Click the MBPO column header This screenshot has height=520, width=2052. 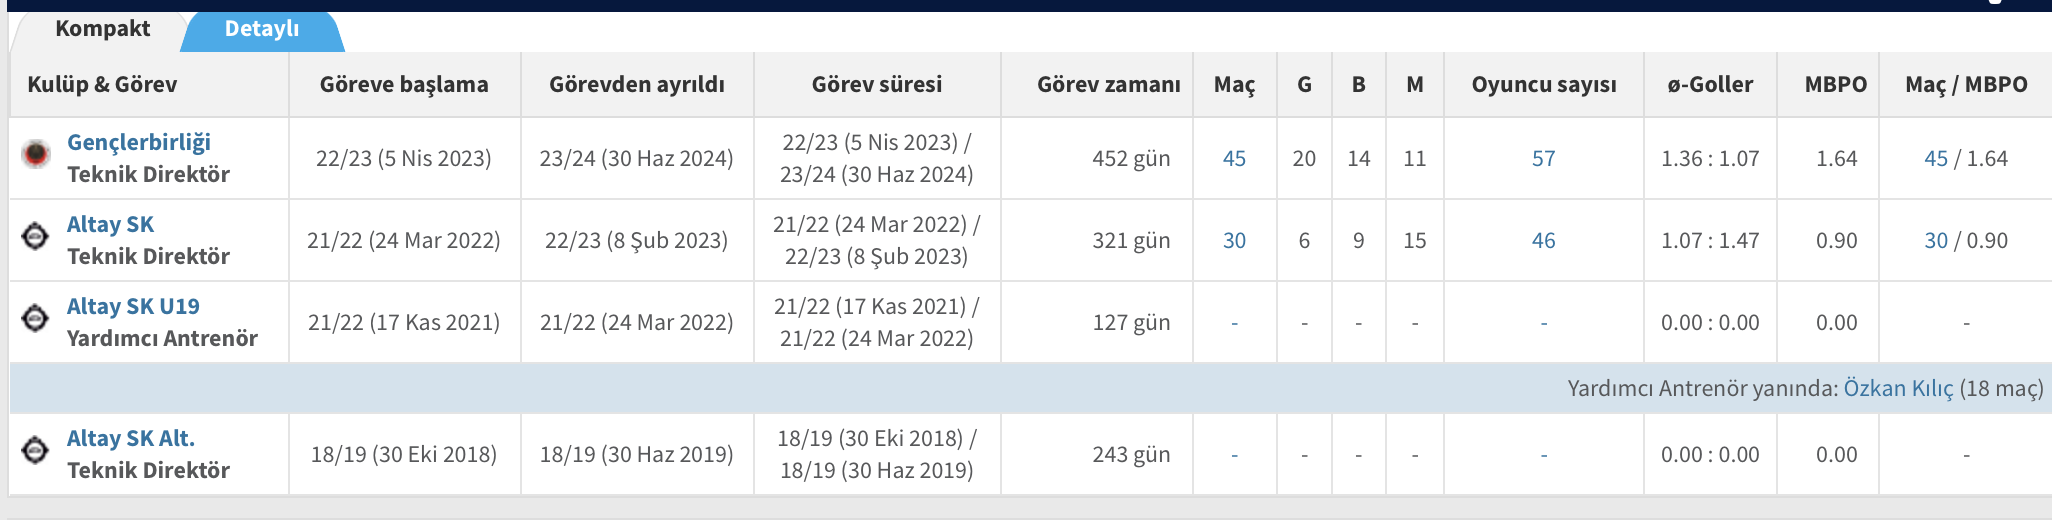(1835, 85)
